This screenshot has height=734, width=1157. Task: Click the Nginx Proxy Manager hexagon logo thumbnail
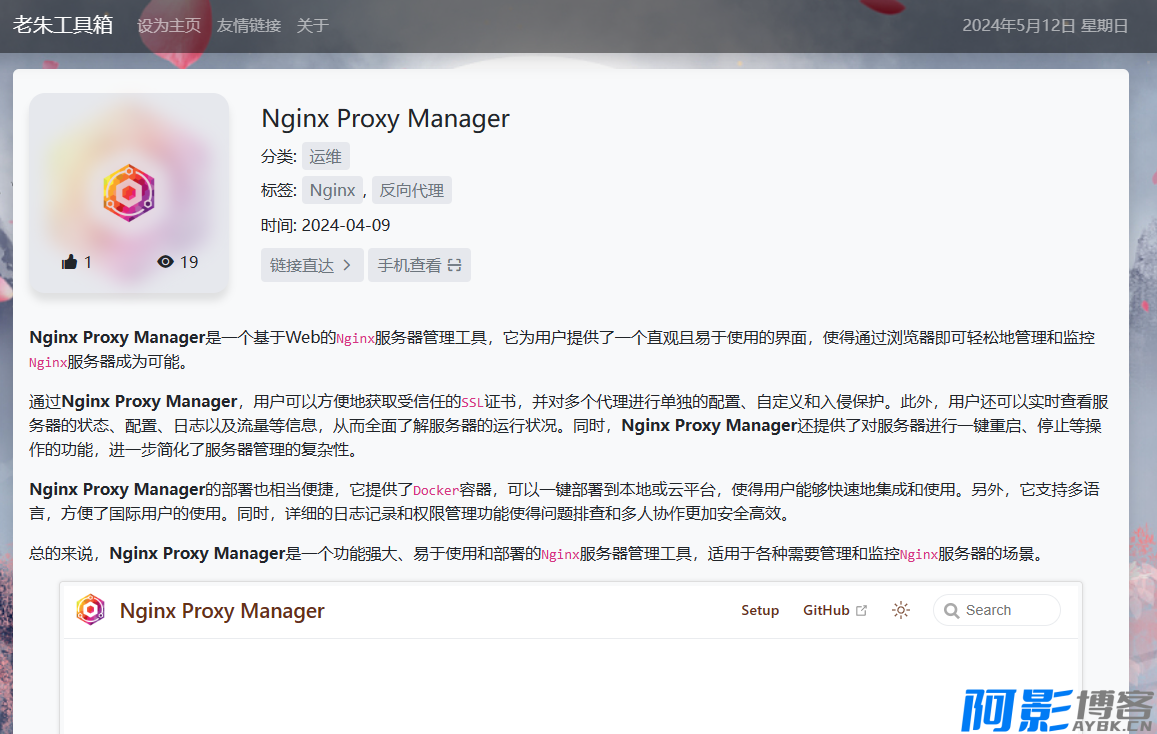tap(129, 193)
